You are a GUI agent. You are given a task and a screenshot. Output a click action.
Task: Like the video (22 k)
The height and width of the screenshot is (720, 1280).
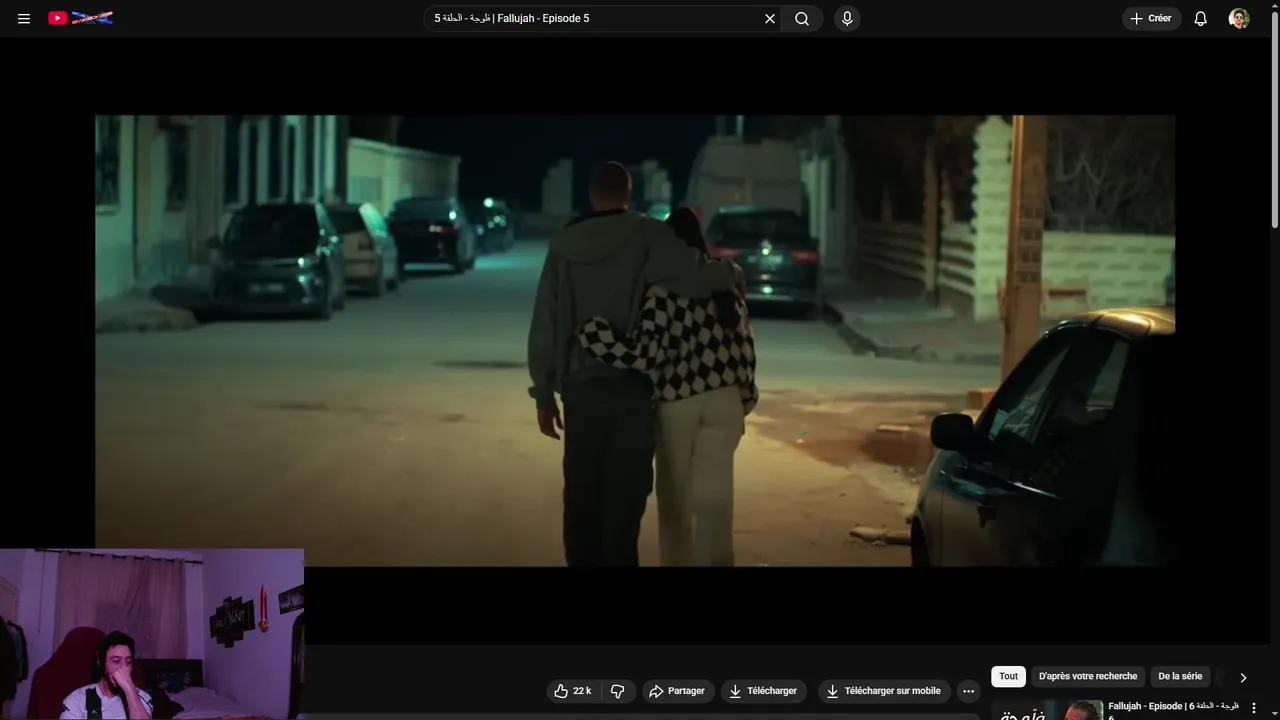click(573, 691)
